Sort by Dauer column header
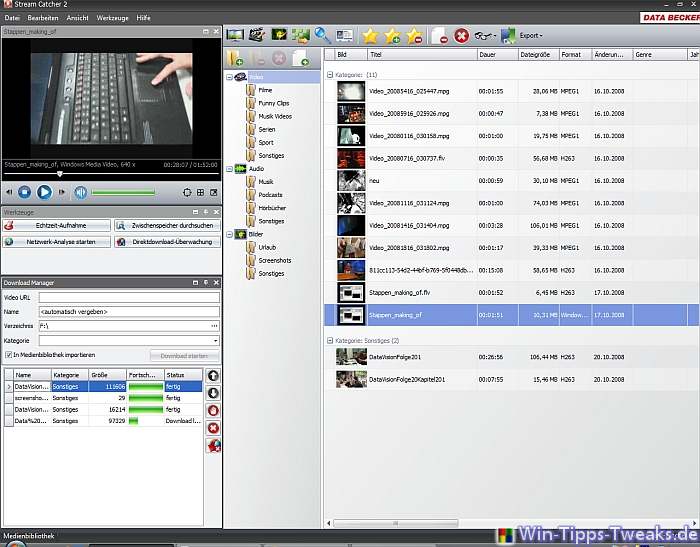 coord(497,54)
